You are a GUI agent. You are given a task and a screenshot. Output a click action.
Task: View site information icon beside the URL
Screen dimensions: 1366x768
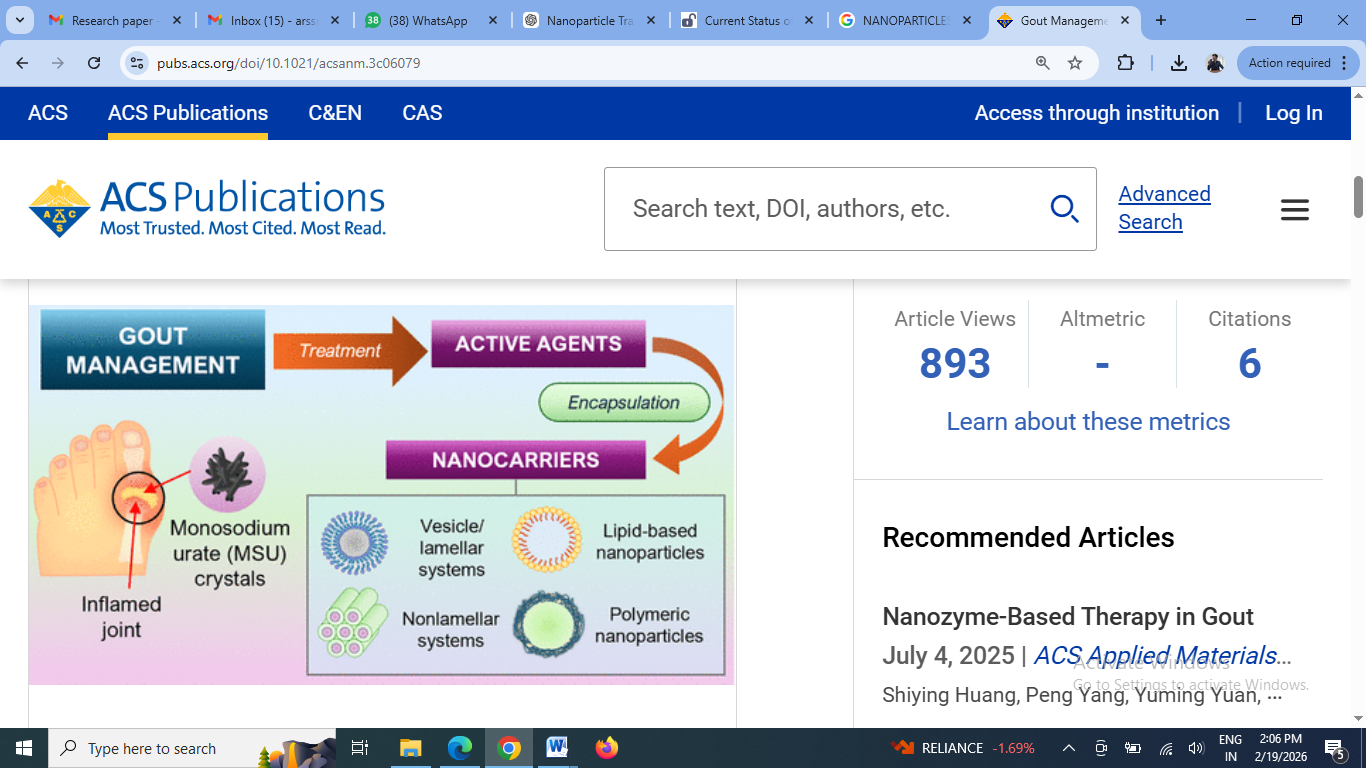[137, 63]
